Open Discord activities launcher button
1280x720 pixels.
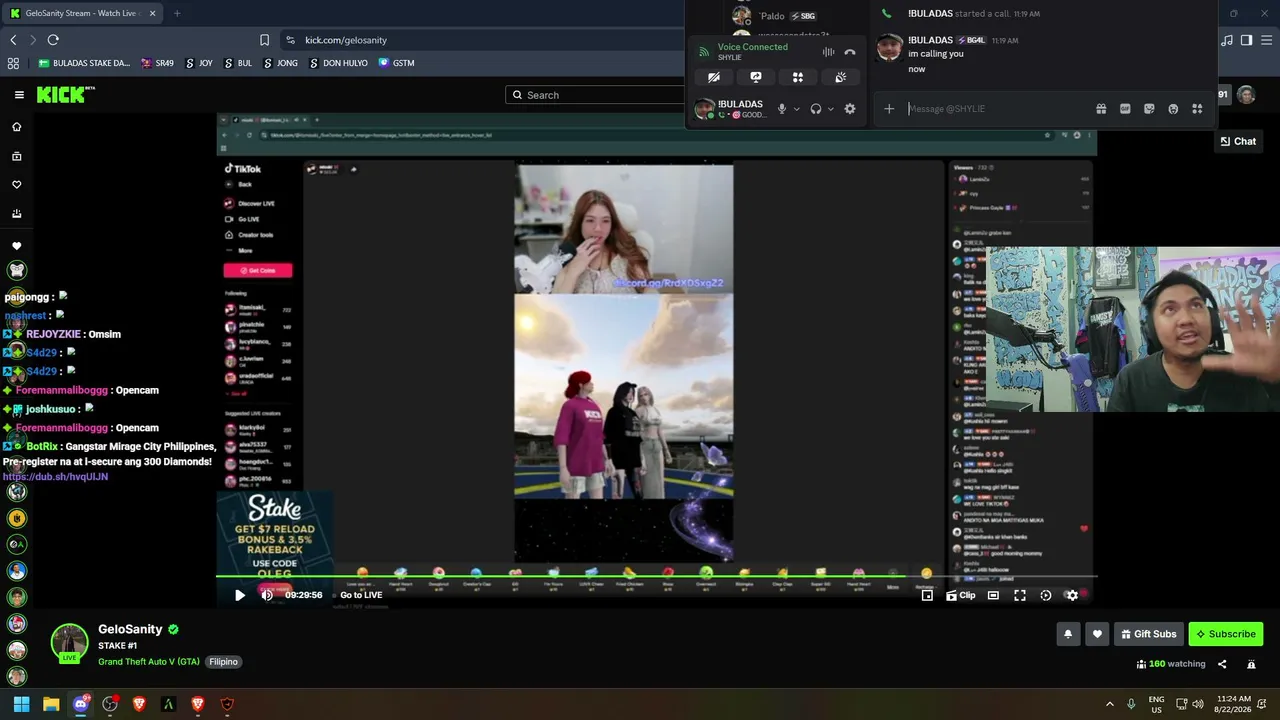(798, 77)
